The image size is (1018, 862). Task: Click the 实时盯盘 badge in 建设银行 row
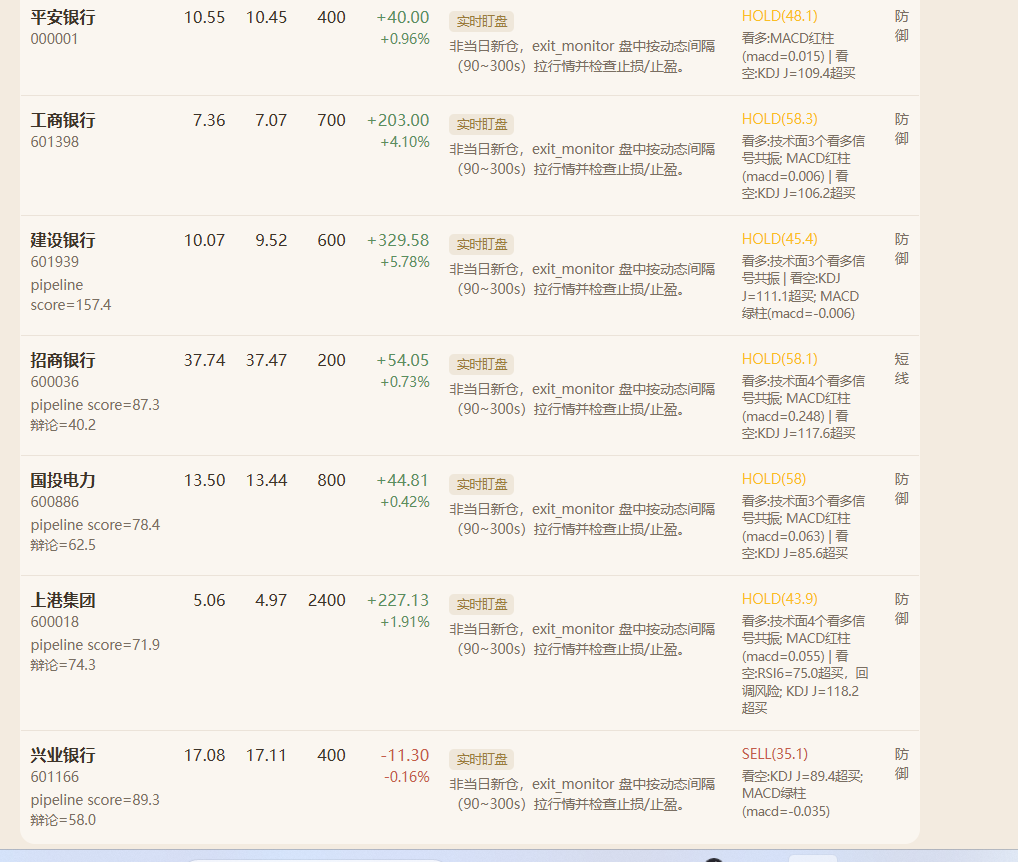point(481,244)
